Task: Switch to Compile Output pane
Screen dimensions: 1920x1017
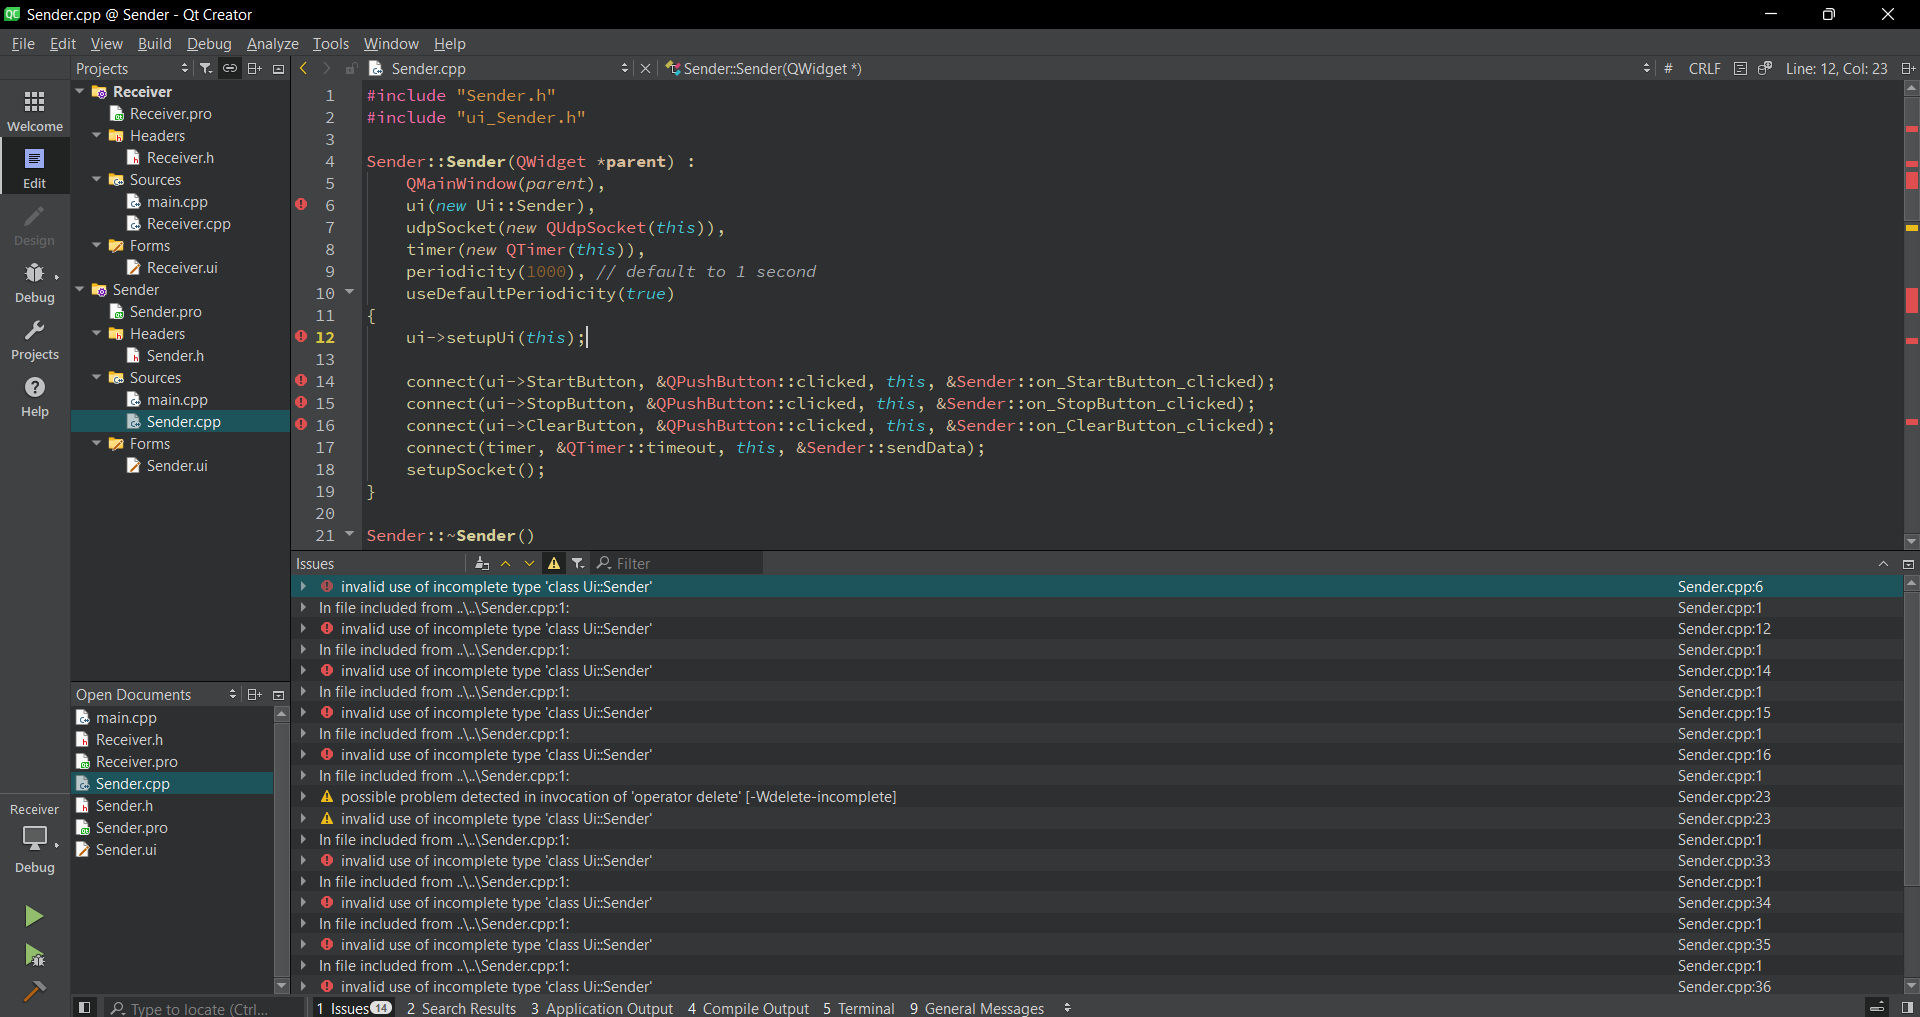Action: 748,1008
